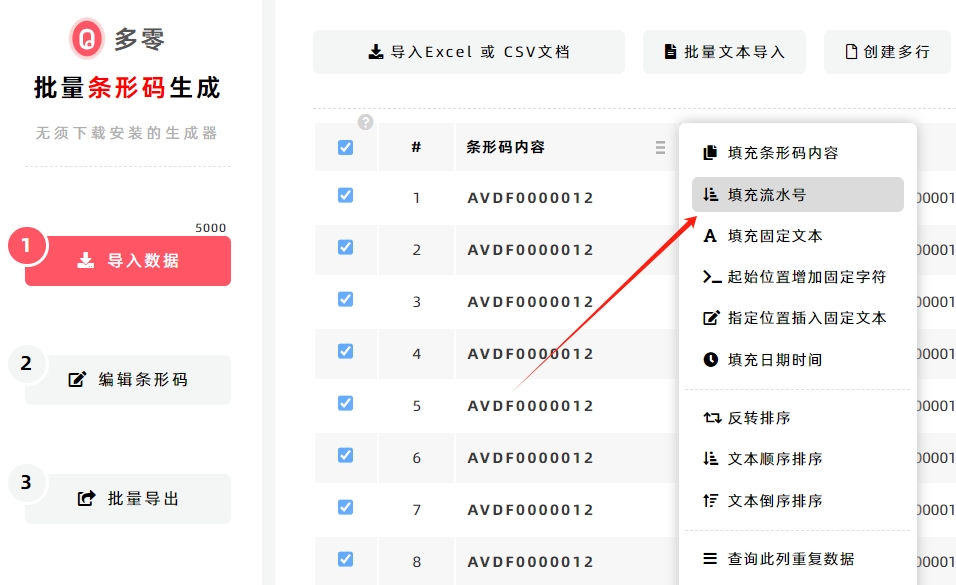
Task: Click the 5000 count label
Action: (210, 228)
